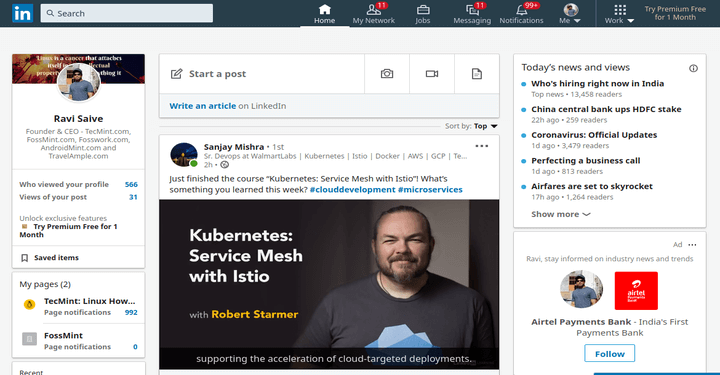This screenshot has height=375, width=720.
Task: Open the Kubernetes Service Mesh course image
Action: click(329, 284)
